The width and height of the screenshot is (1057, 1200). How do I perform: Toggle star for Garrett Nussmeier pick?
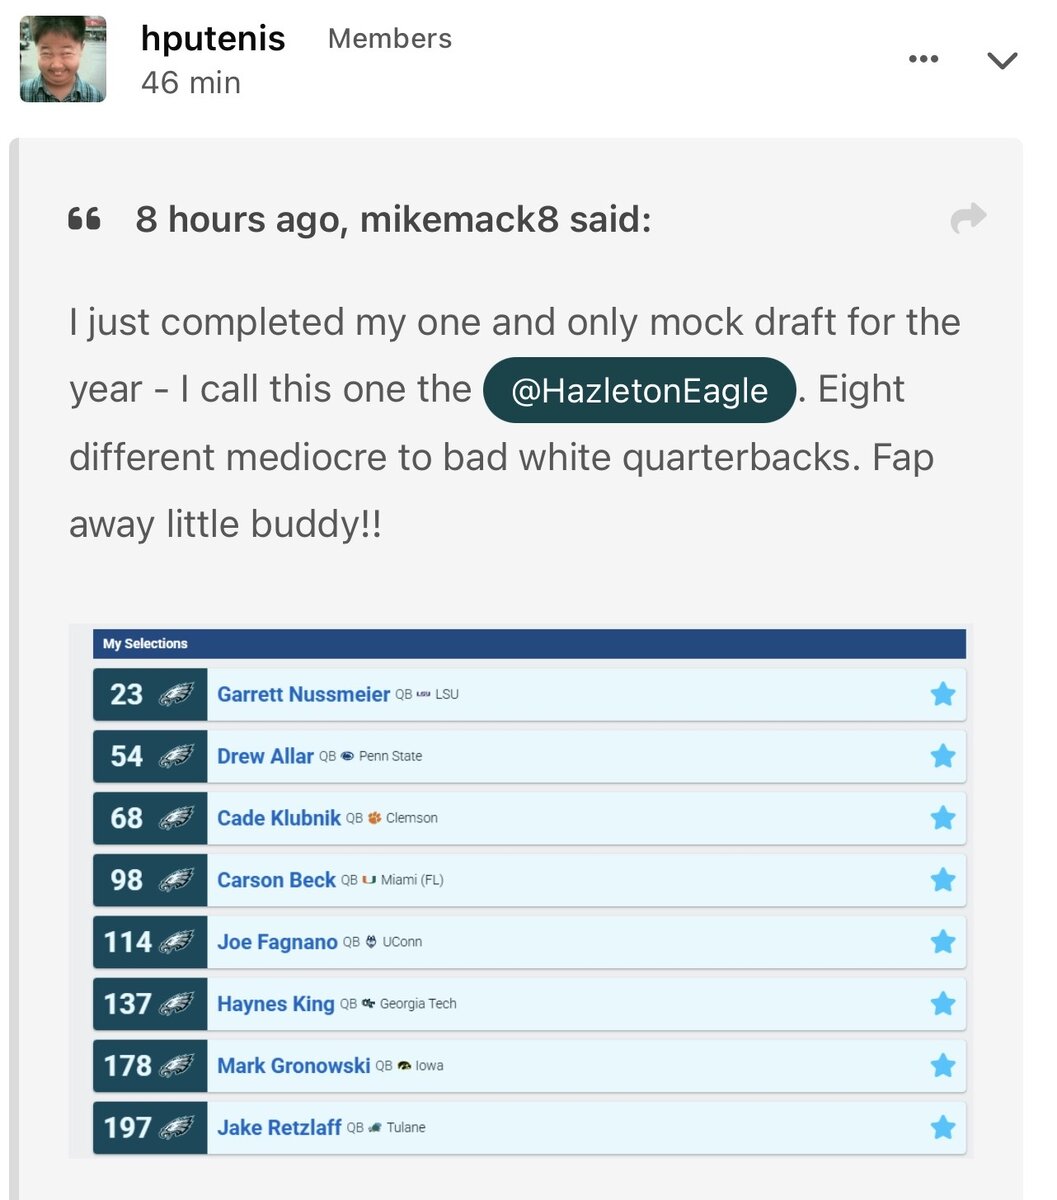click(942, 694)
